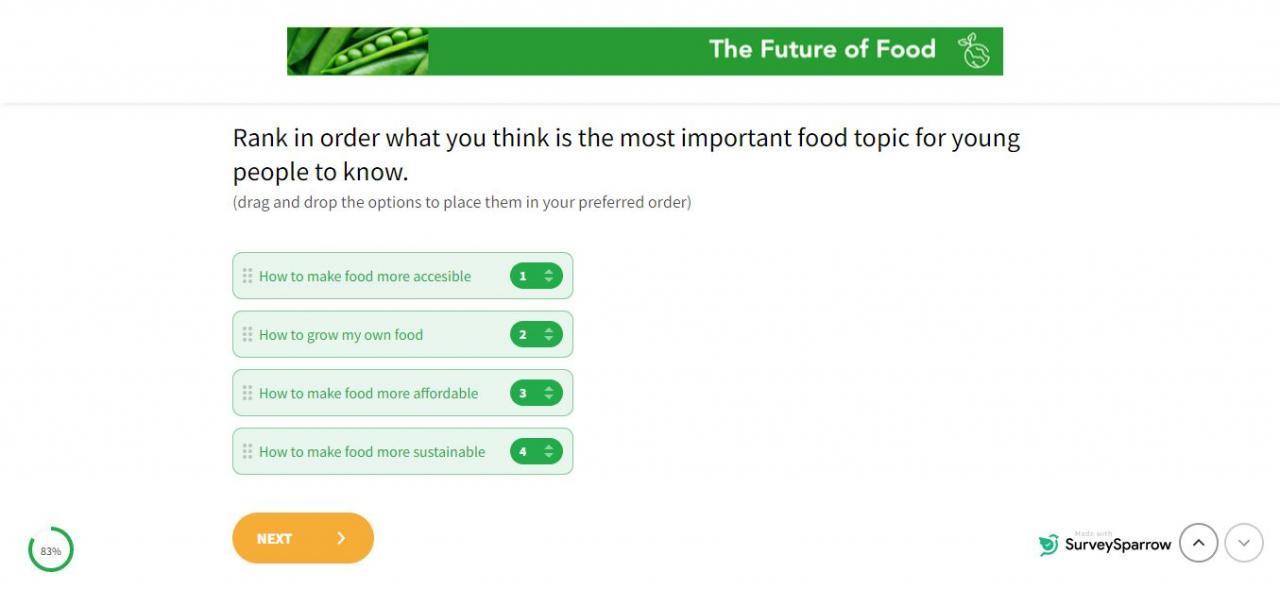This screenshot has height=589, width=1280.
Task: Select the 'How to grow my own food' option
Action: (341, 335)
